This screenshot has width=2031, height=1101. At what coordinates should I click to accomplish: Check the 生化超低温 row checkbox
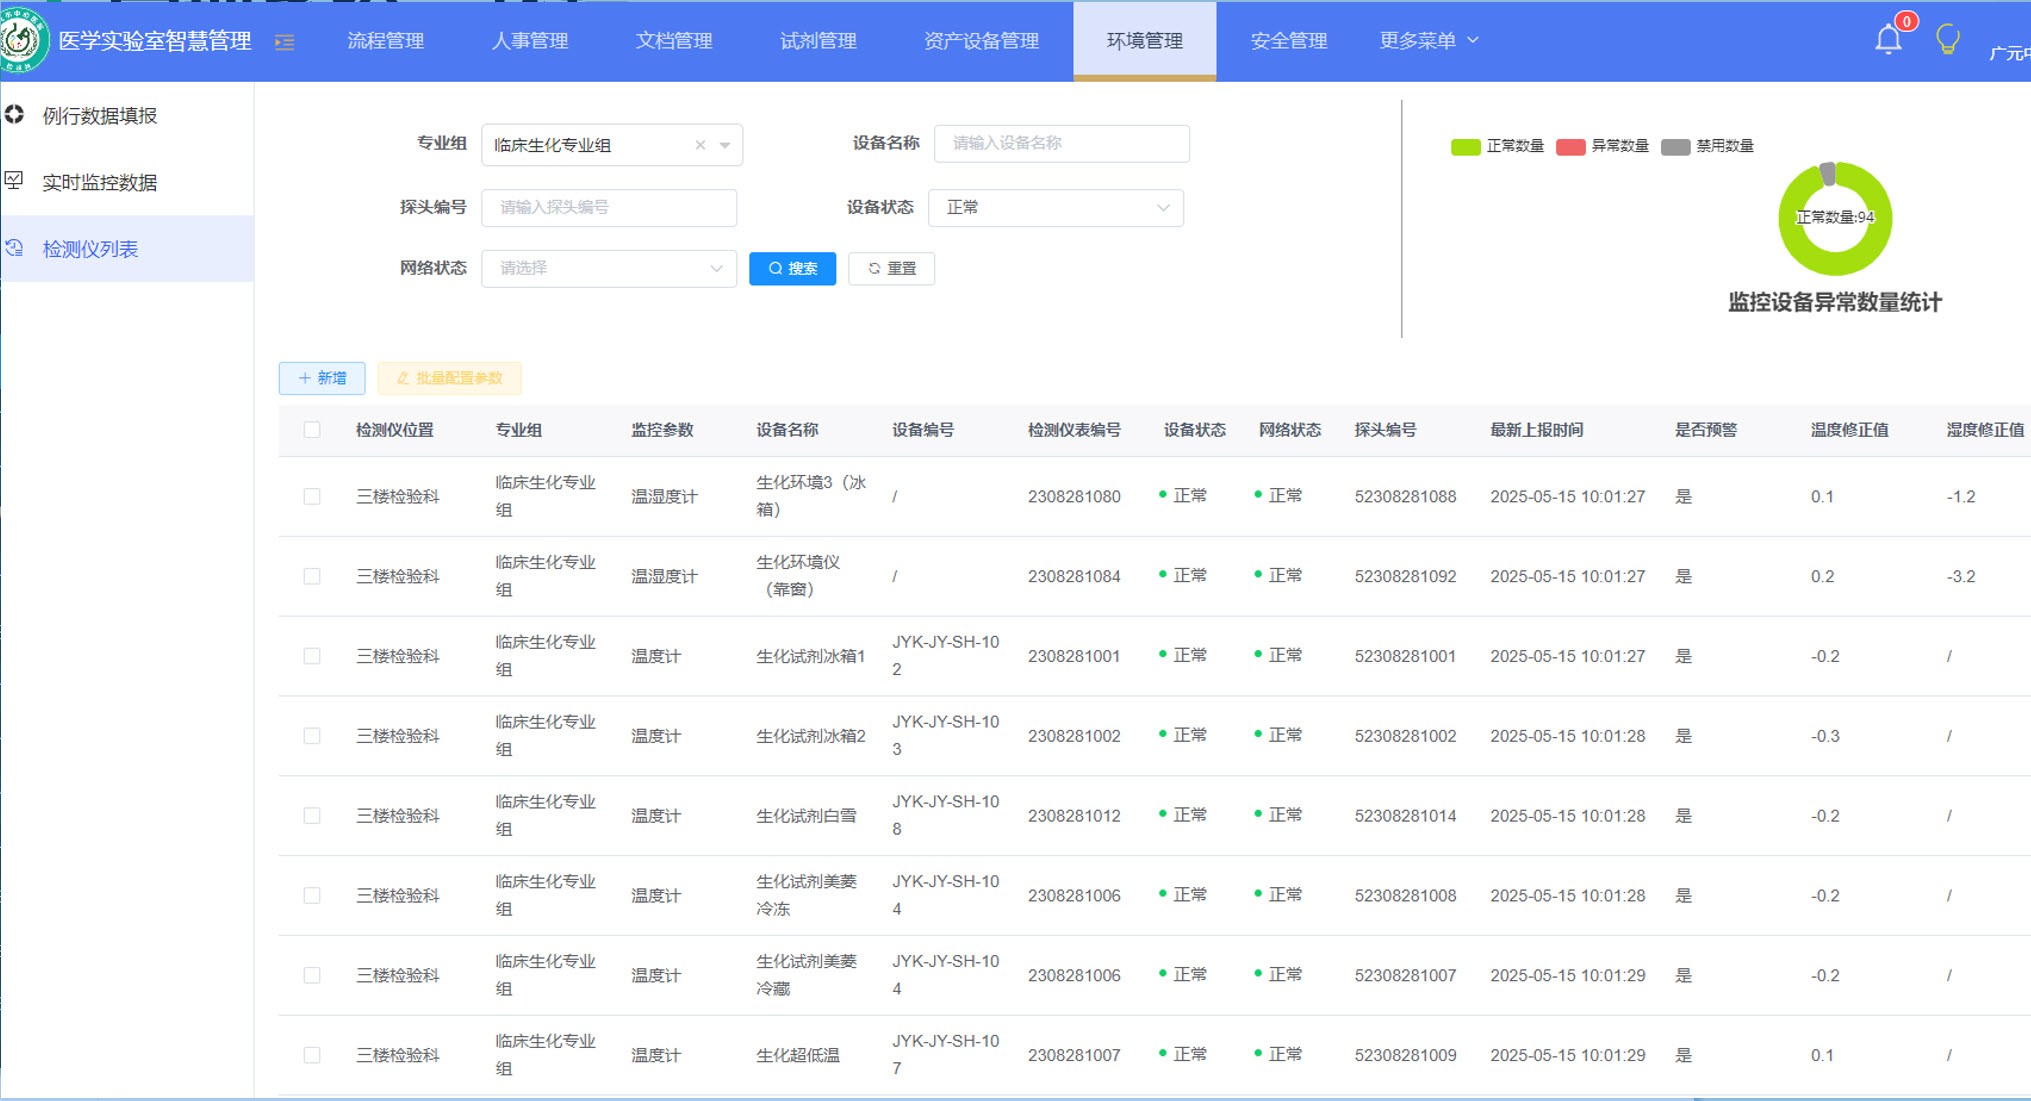click(312, 1055)
